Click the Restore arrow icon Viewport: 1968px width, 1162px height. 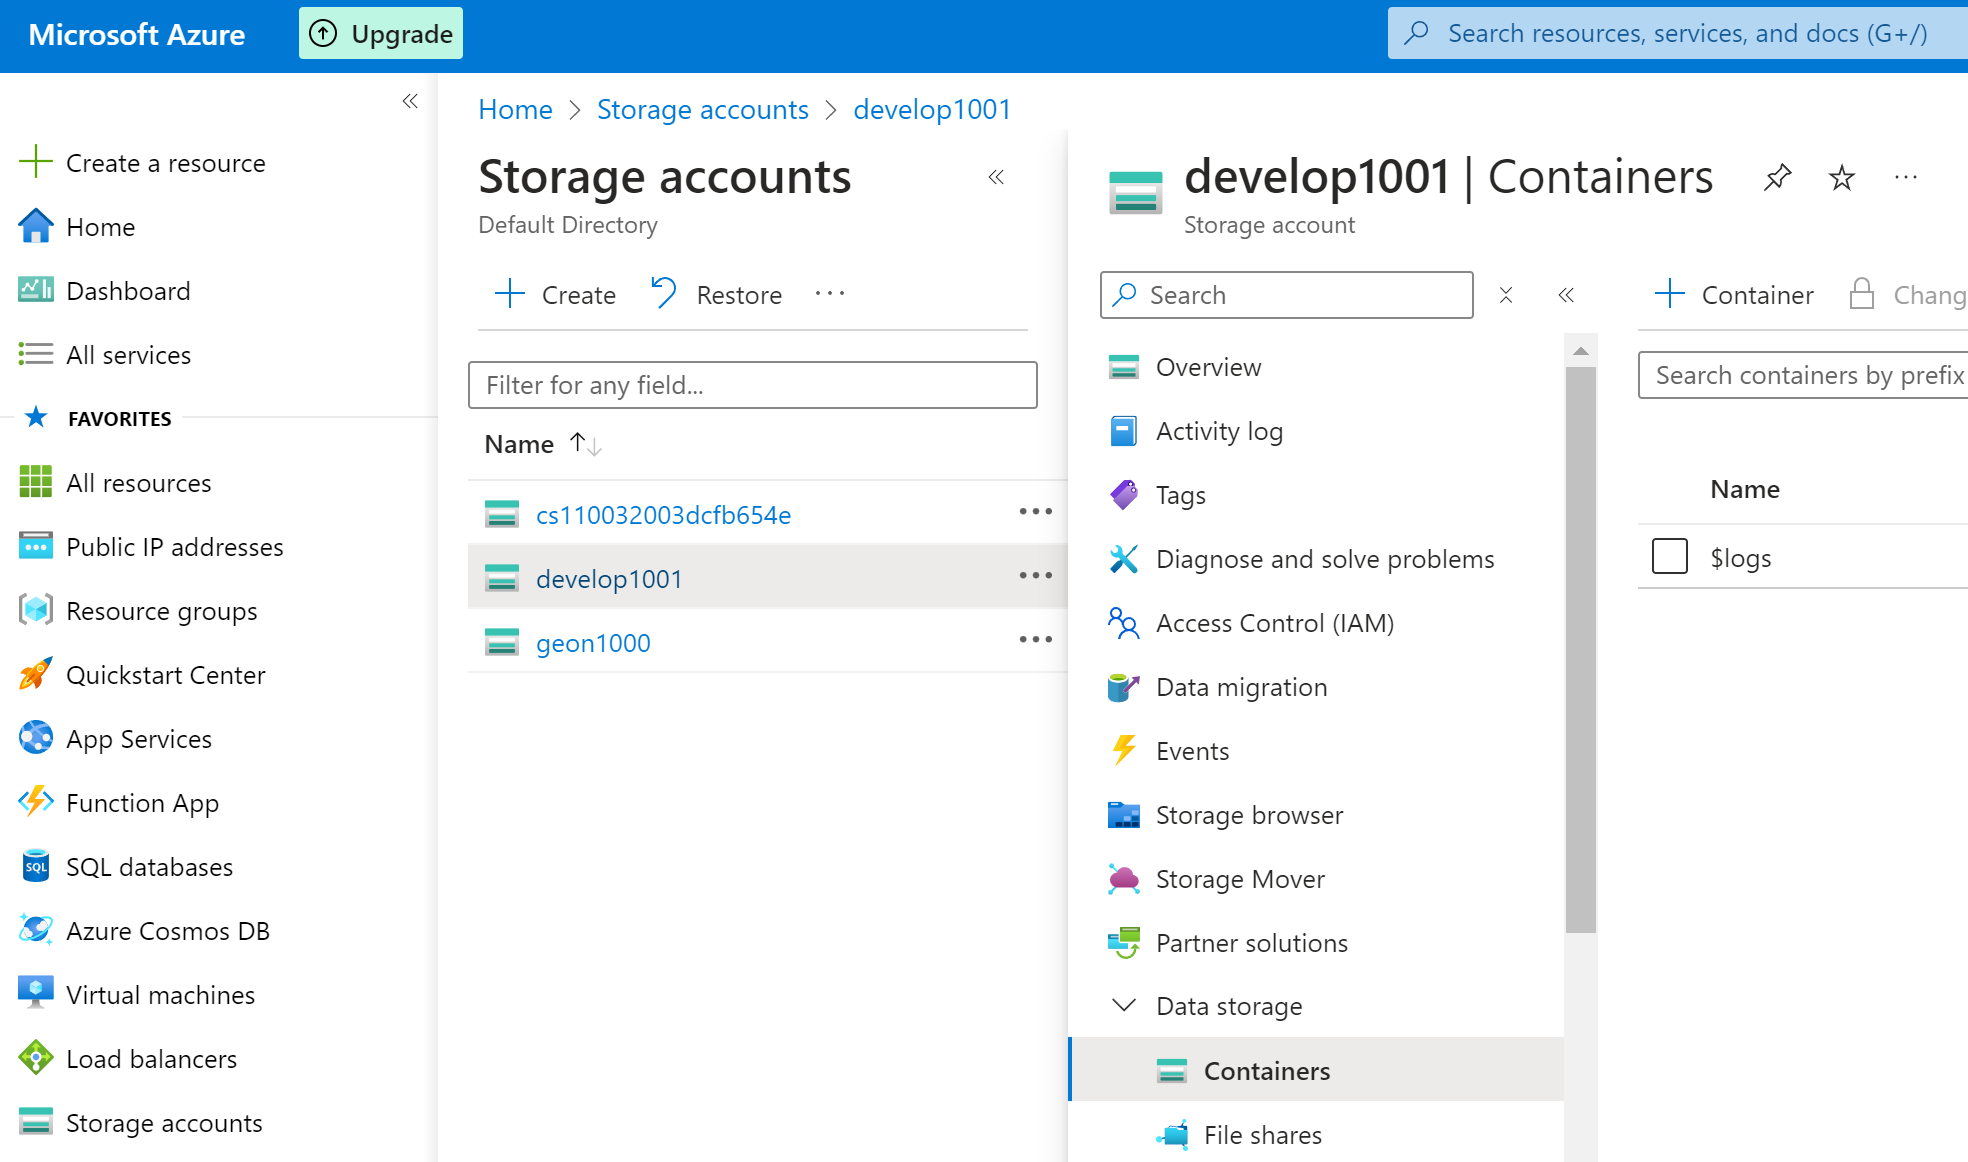(x=664, y=294)
